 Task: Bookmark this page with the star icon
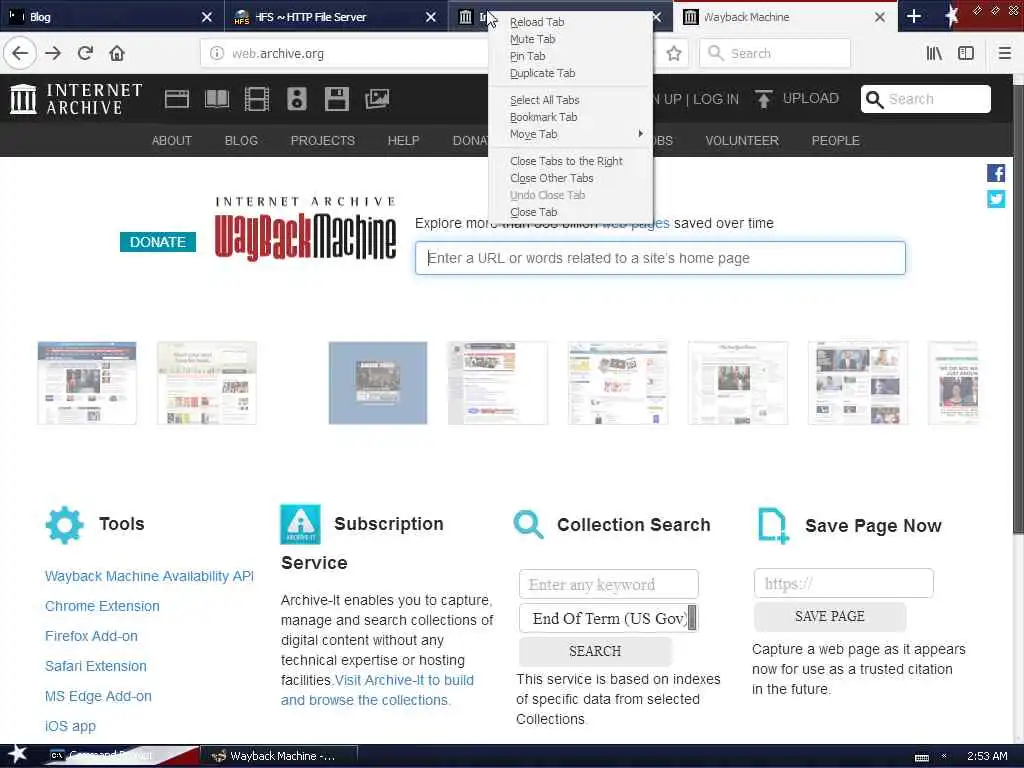pyautogui.click(x=674, y=54)
